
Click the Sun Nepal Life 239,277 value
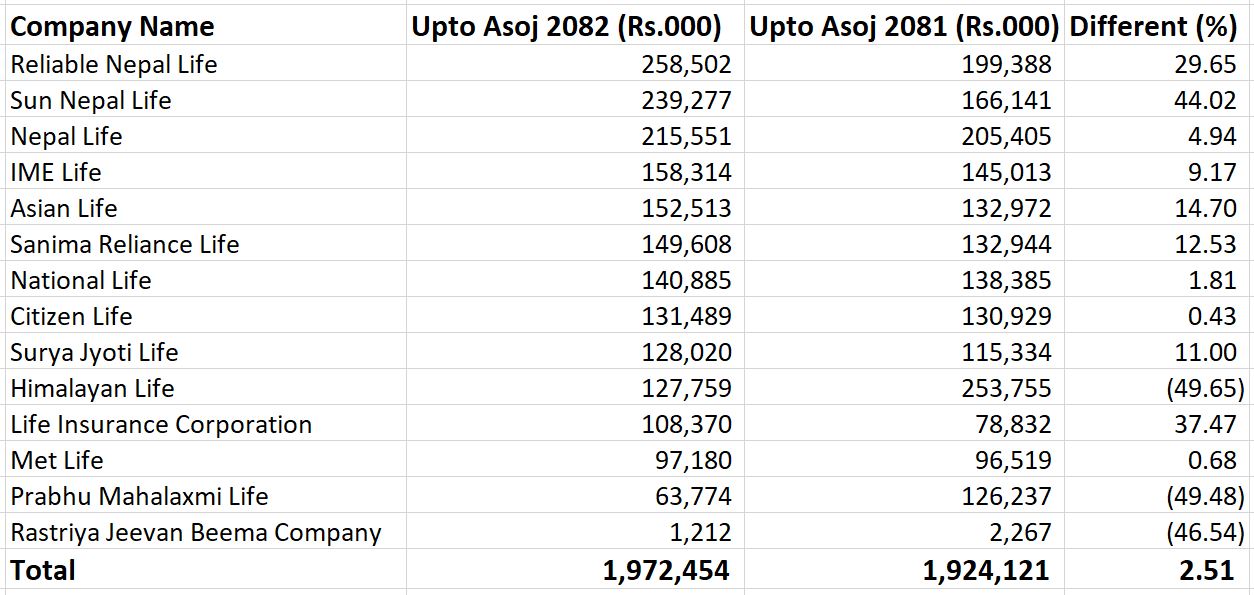click(686, 101)
